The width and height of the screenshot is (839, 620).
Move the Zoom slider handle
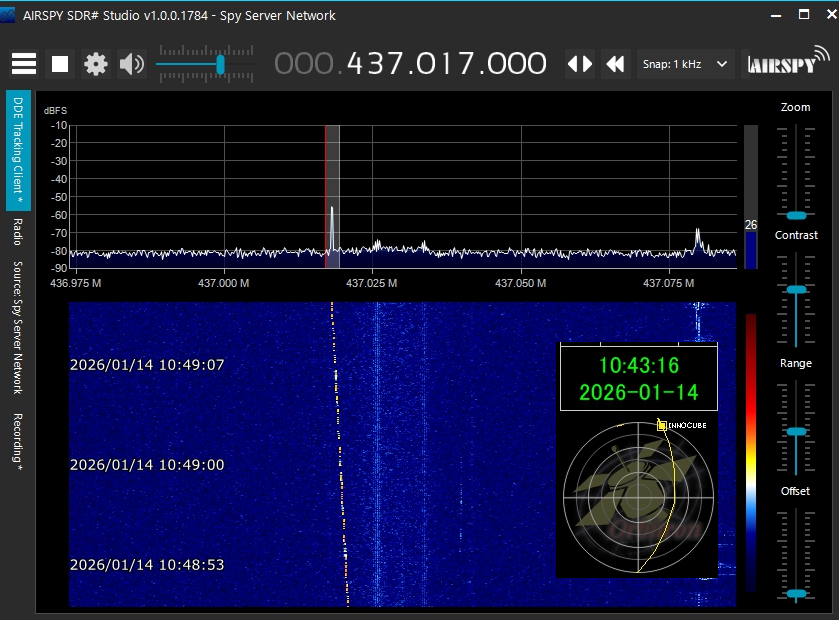click(796, 216)
